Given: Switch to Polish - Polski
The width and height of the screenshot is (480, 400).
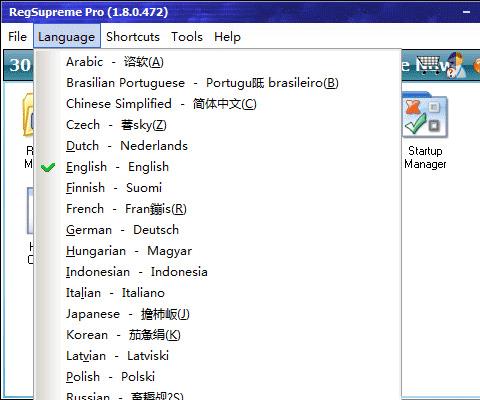Looking at the screenshot, I should pos(218,377).
